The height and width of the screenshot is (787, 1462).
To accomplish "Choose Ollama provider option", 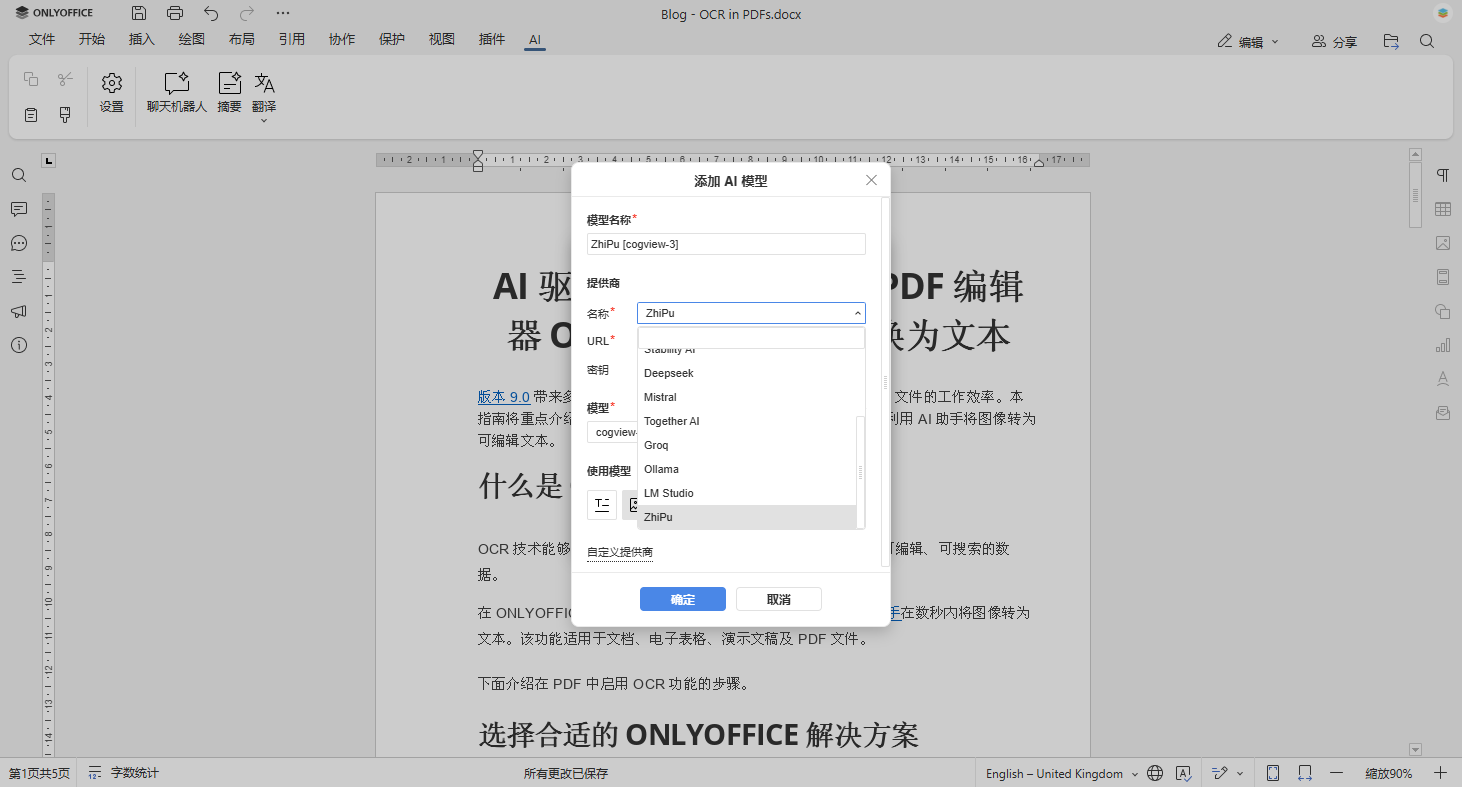I will click(x=747, y=469).
